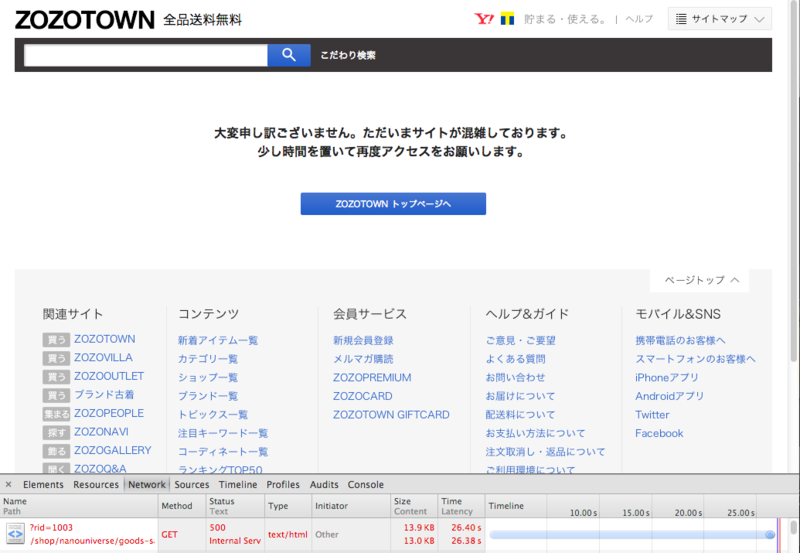This screenshot has width=800, height=553.
Task: Open the Console tab
Action: click(366, 485)
